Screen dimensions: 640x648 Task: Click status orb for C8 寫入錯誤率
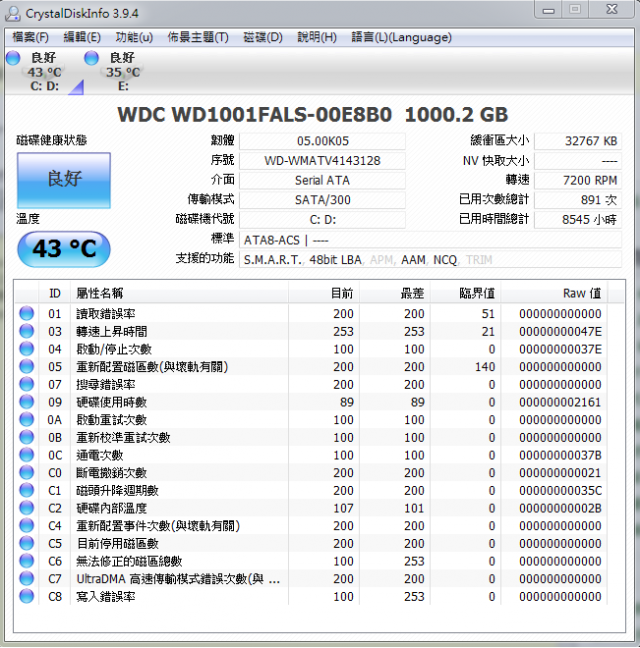[x=26, y=596]
